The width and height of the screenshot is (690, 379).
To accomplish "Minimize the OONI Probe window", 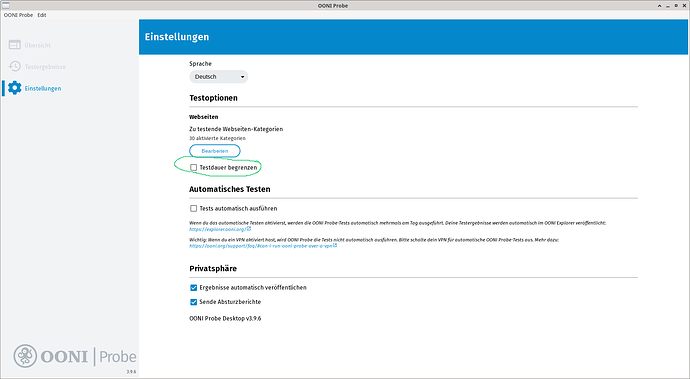I will click(668, 6).
